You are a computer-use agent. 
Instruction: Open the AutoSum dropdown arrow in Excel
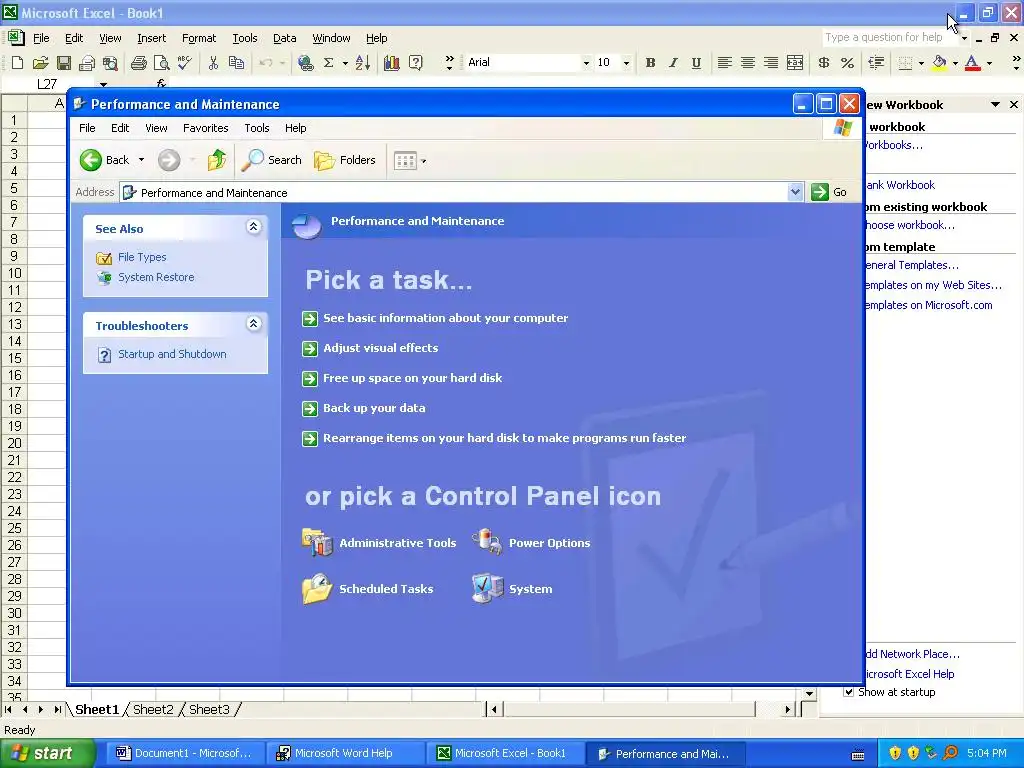[345, 63]
